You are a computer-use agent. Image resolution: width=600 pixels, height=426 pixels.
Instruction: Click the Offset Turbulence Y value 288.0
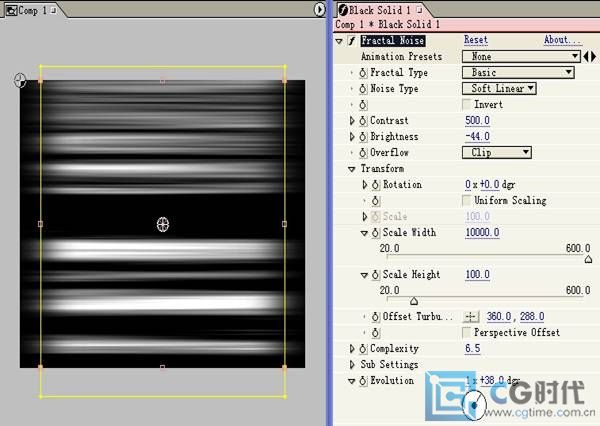pos(532,317)
